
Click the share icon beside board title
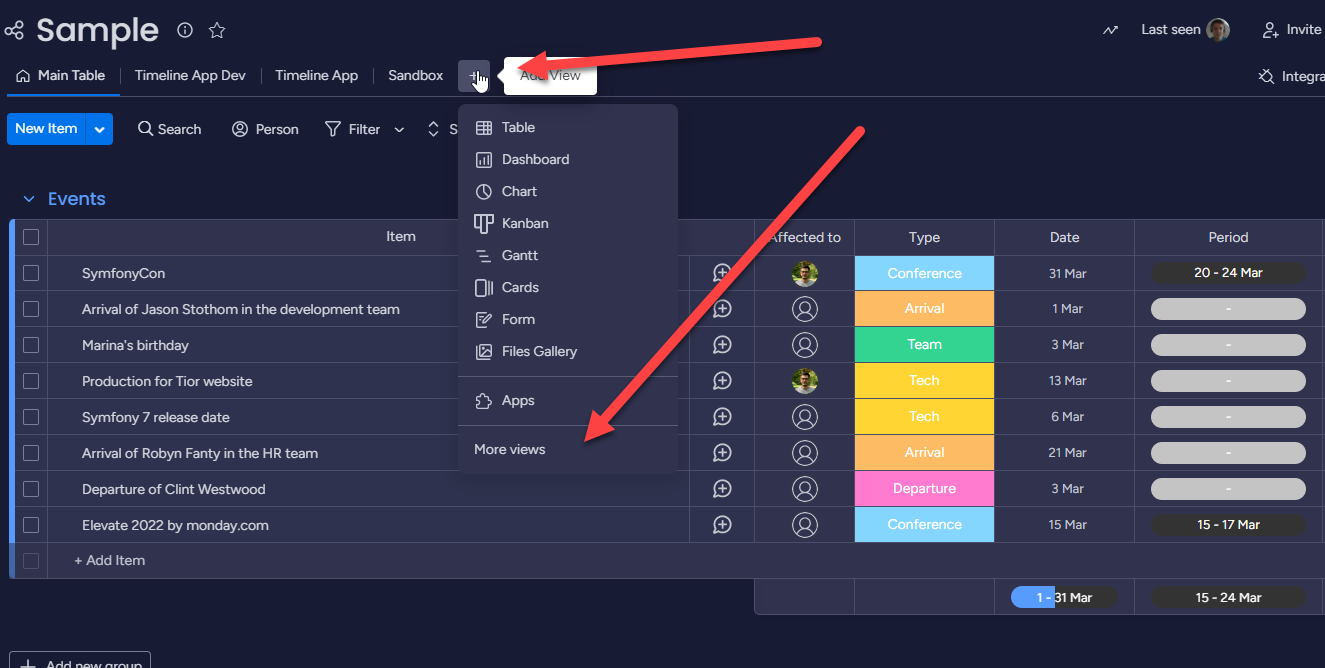(14, 31)
